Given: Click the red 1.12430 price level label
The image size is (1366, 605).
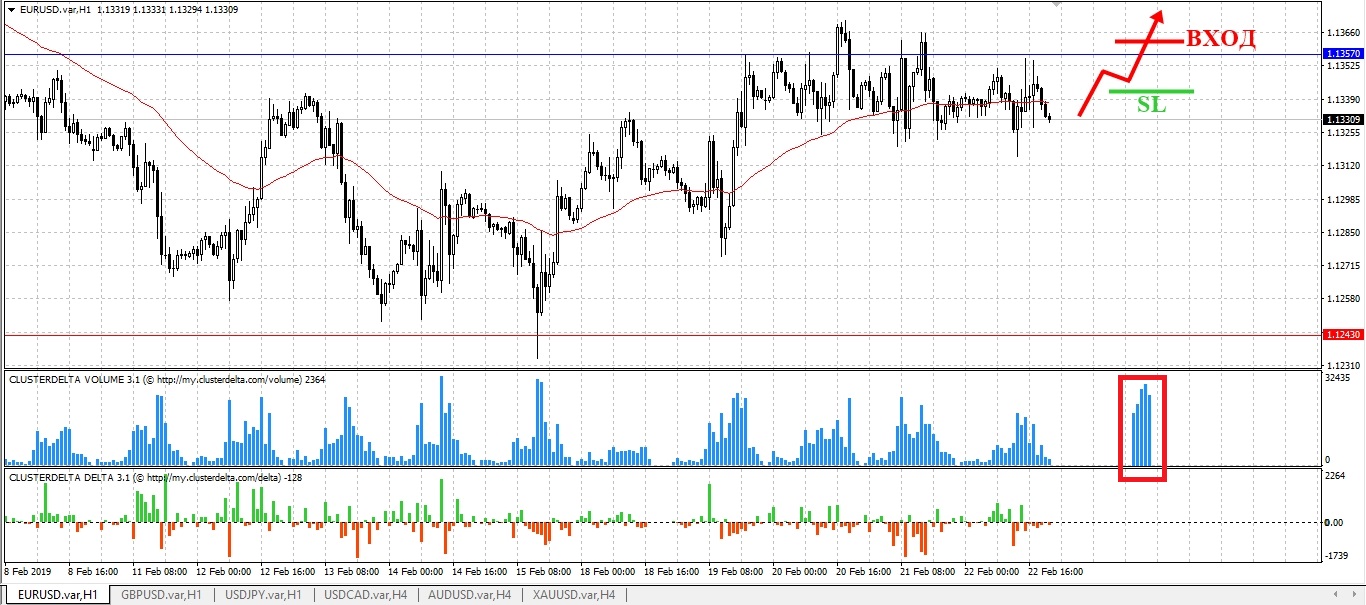Looking at the screenshot, I should coord(1341,335).
